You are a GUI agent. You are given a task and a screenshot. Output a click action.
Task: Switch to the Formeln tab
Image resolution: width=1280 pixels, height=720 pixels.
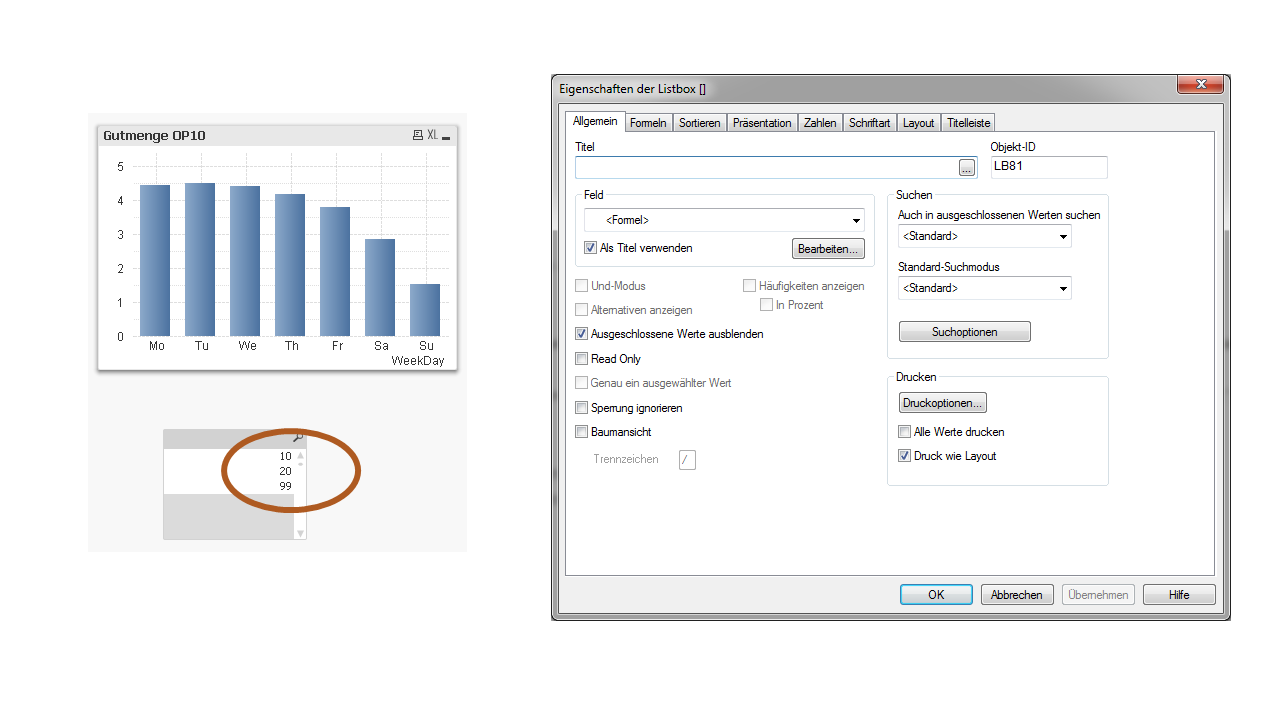648,123
